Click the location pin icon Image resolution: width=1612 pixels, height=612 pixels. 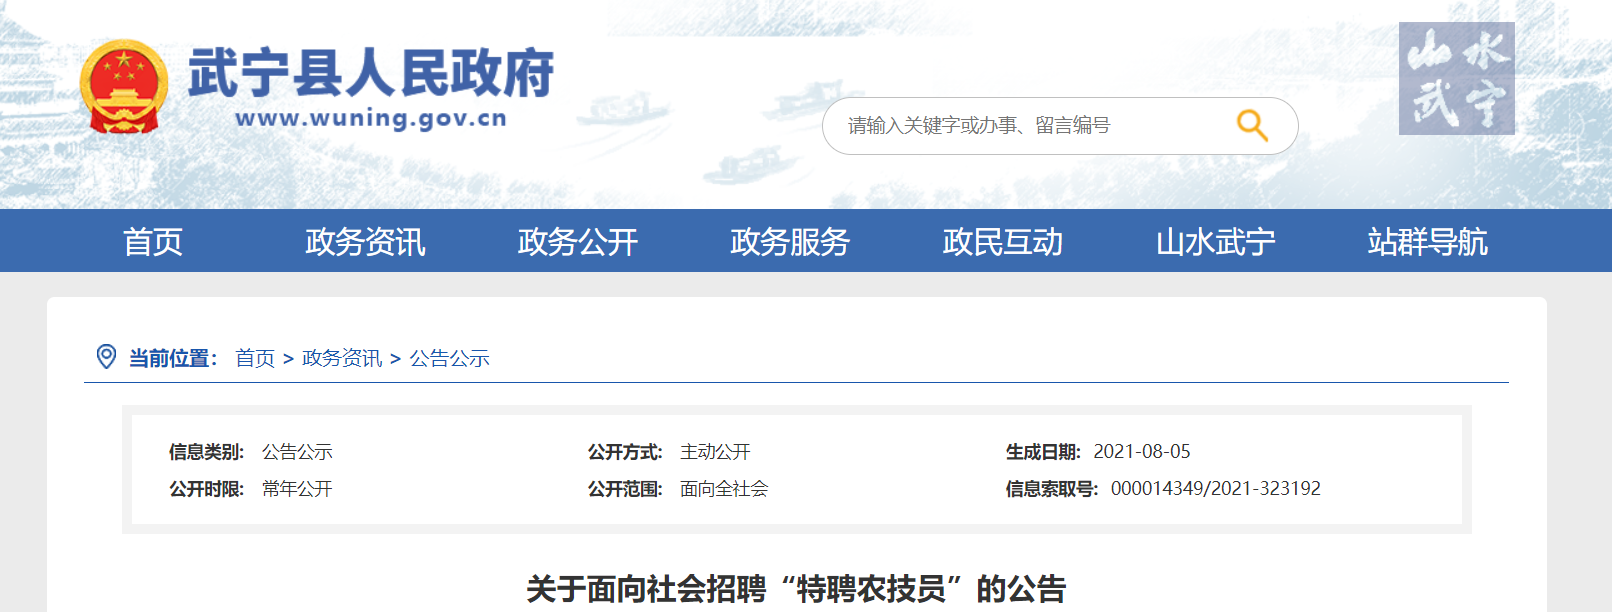[x=106, y=356]
